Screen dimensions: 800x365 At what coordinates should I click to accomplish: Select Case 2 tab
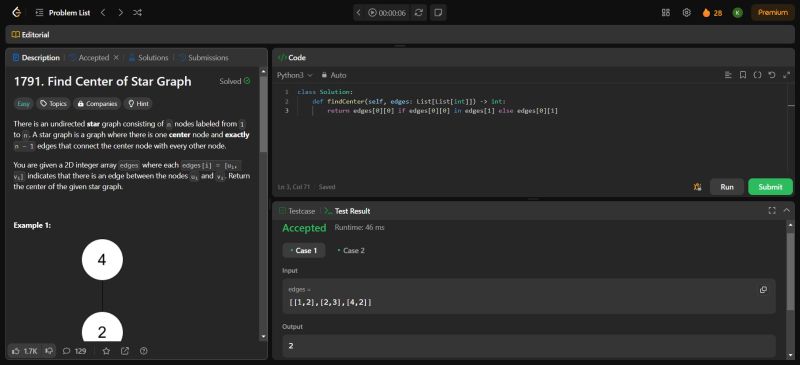point(351,251)
